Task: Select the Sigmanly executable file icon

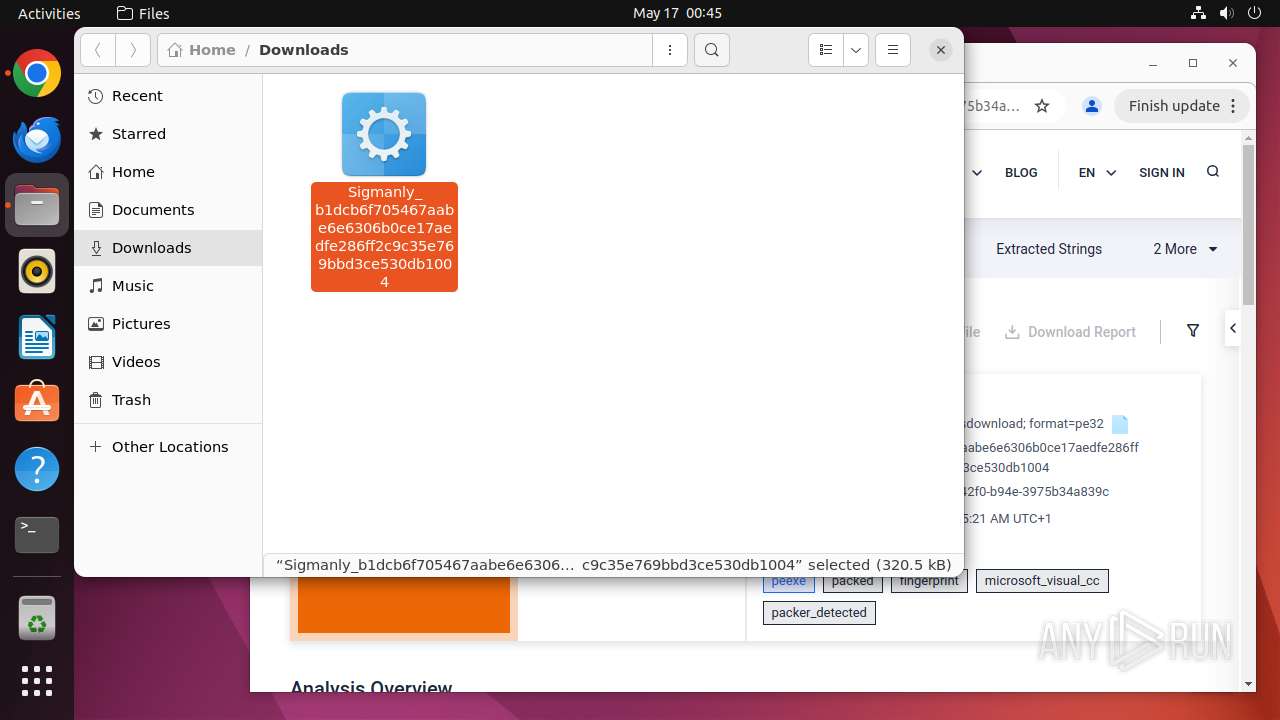Action: click(x=384, y=134)
